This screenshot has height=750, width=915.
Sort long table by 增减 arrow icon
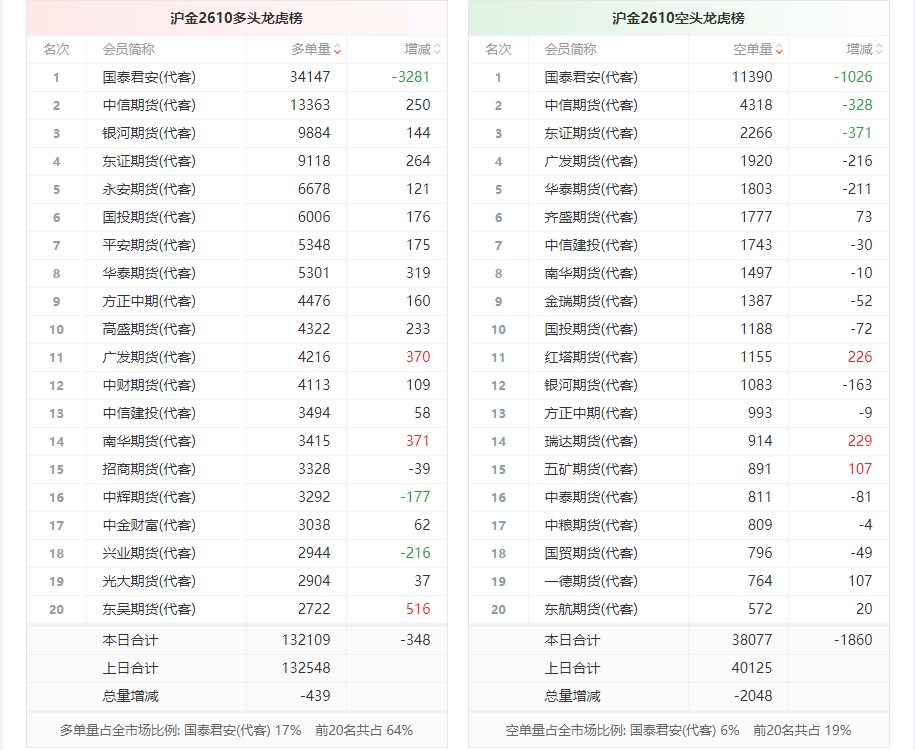coord(438,50)
